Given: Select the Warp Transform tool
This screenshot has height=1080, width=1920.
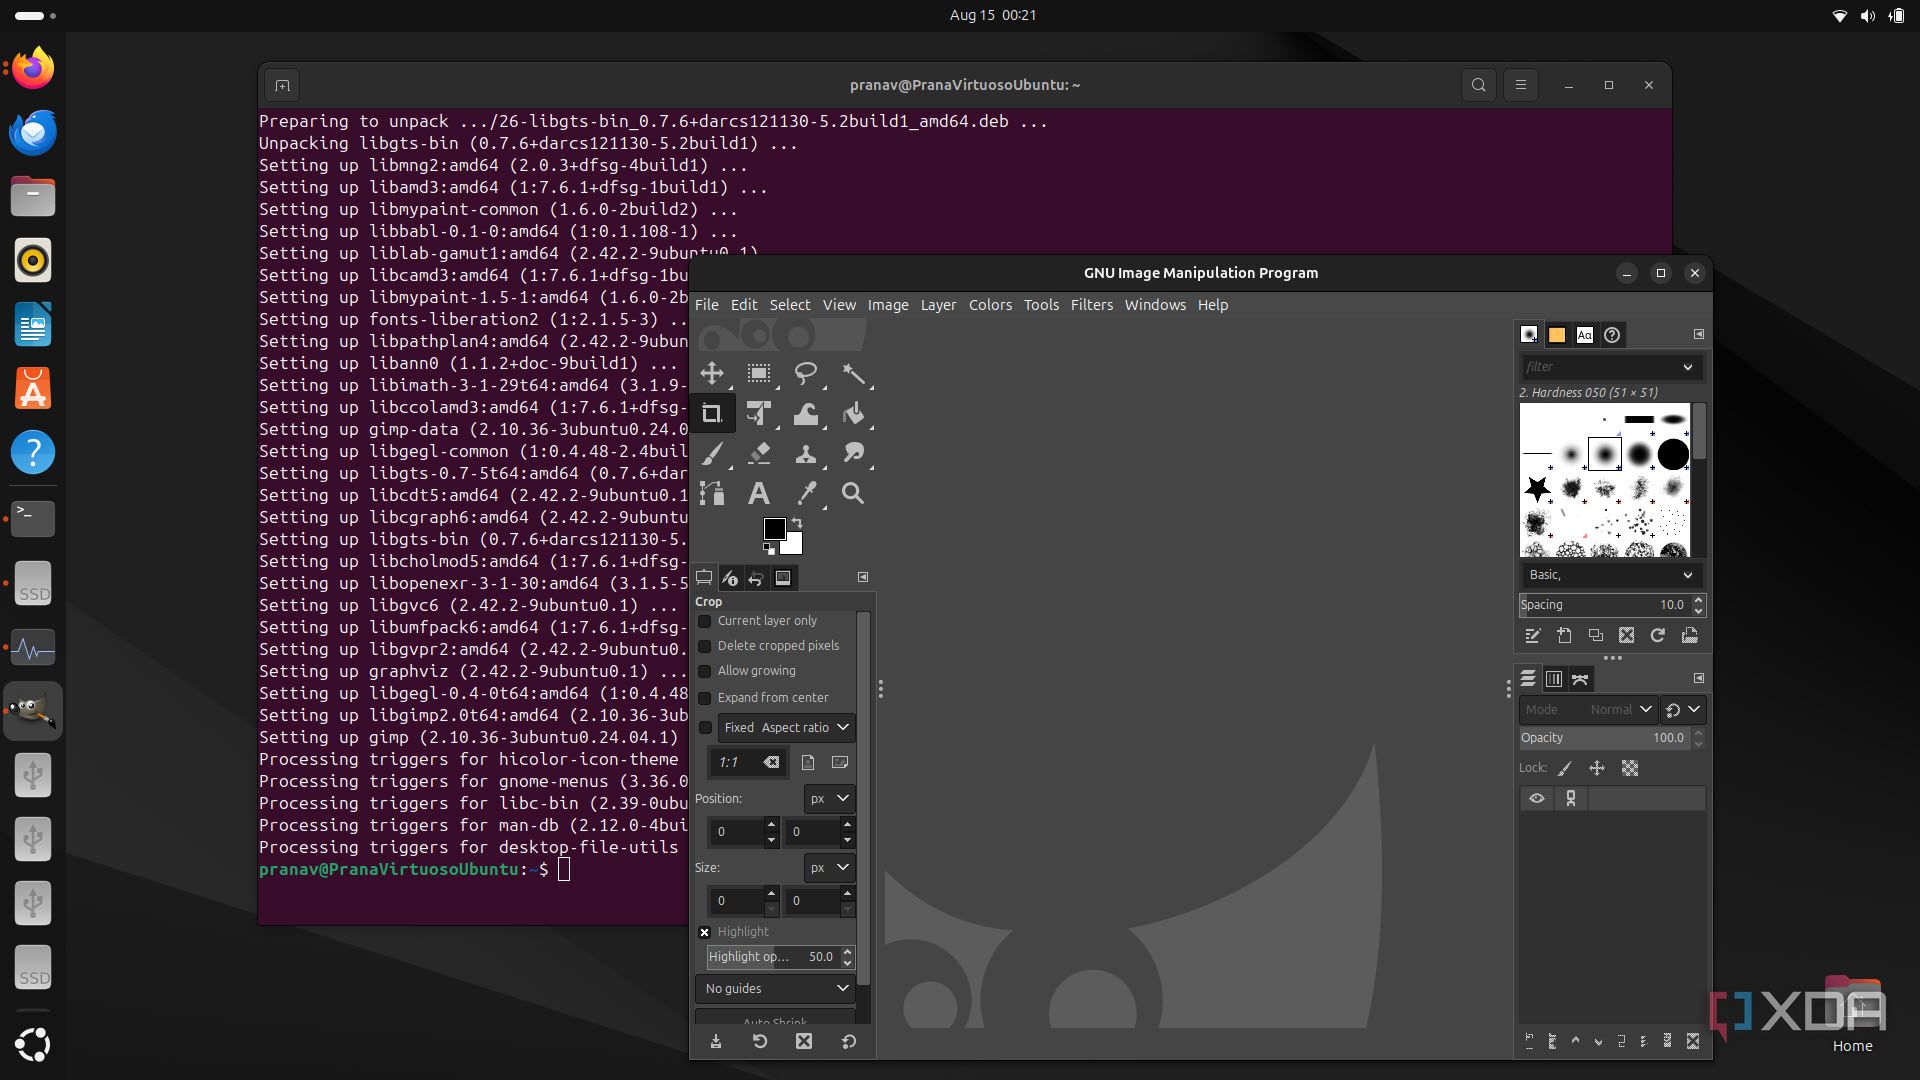Looking at the screenshot, I should click(x=806, y=414).
